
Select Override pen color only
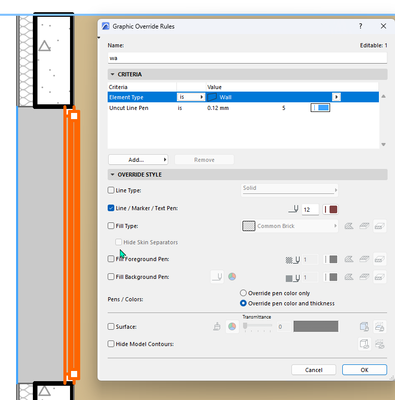[x=243, y=293]
